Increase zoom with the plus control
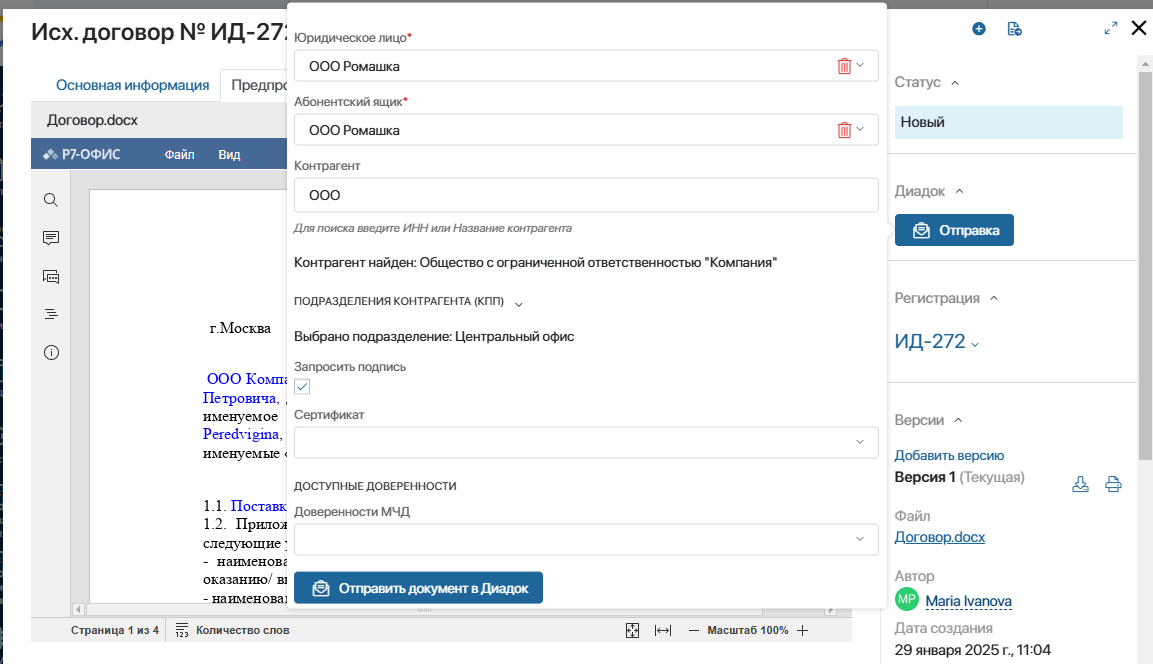This screenshot has width=1153, height=664. coord(802,630)
